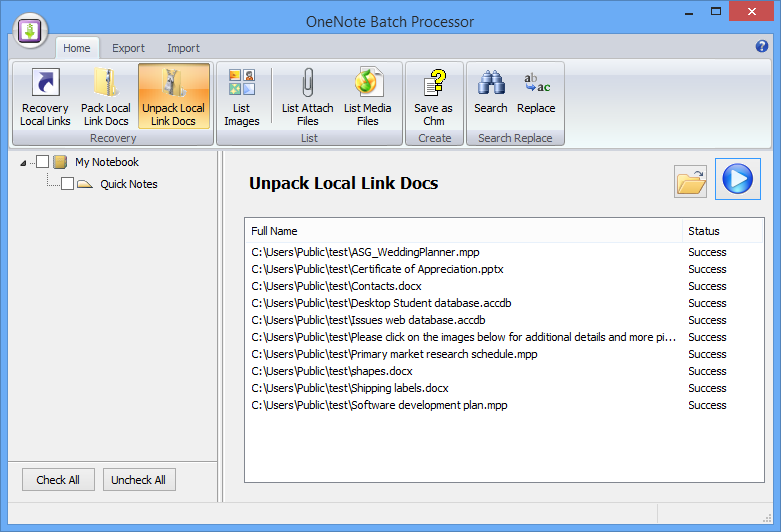The width and height of the screenshot is (781, 532).
Task: Click the Check All button
Action: (58, 480)
